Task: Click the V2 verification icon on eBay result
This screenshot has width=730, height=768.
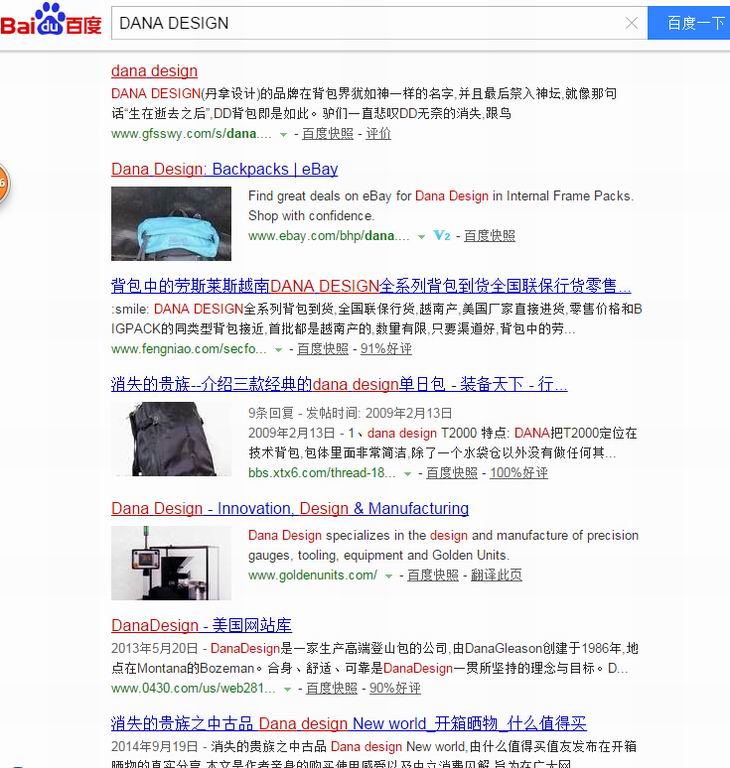Action: tap(442, 236)
